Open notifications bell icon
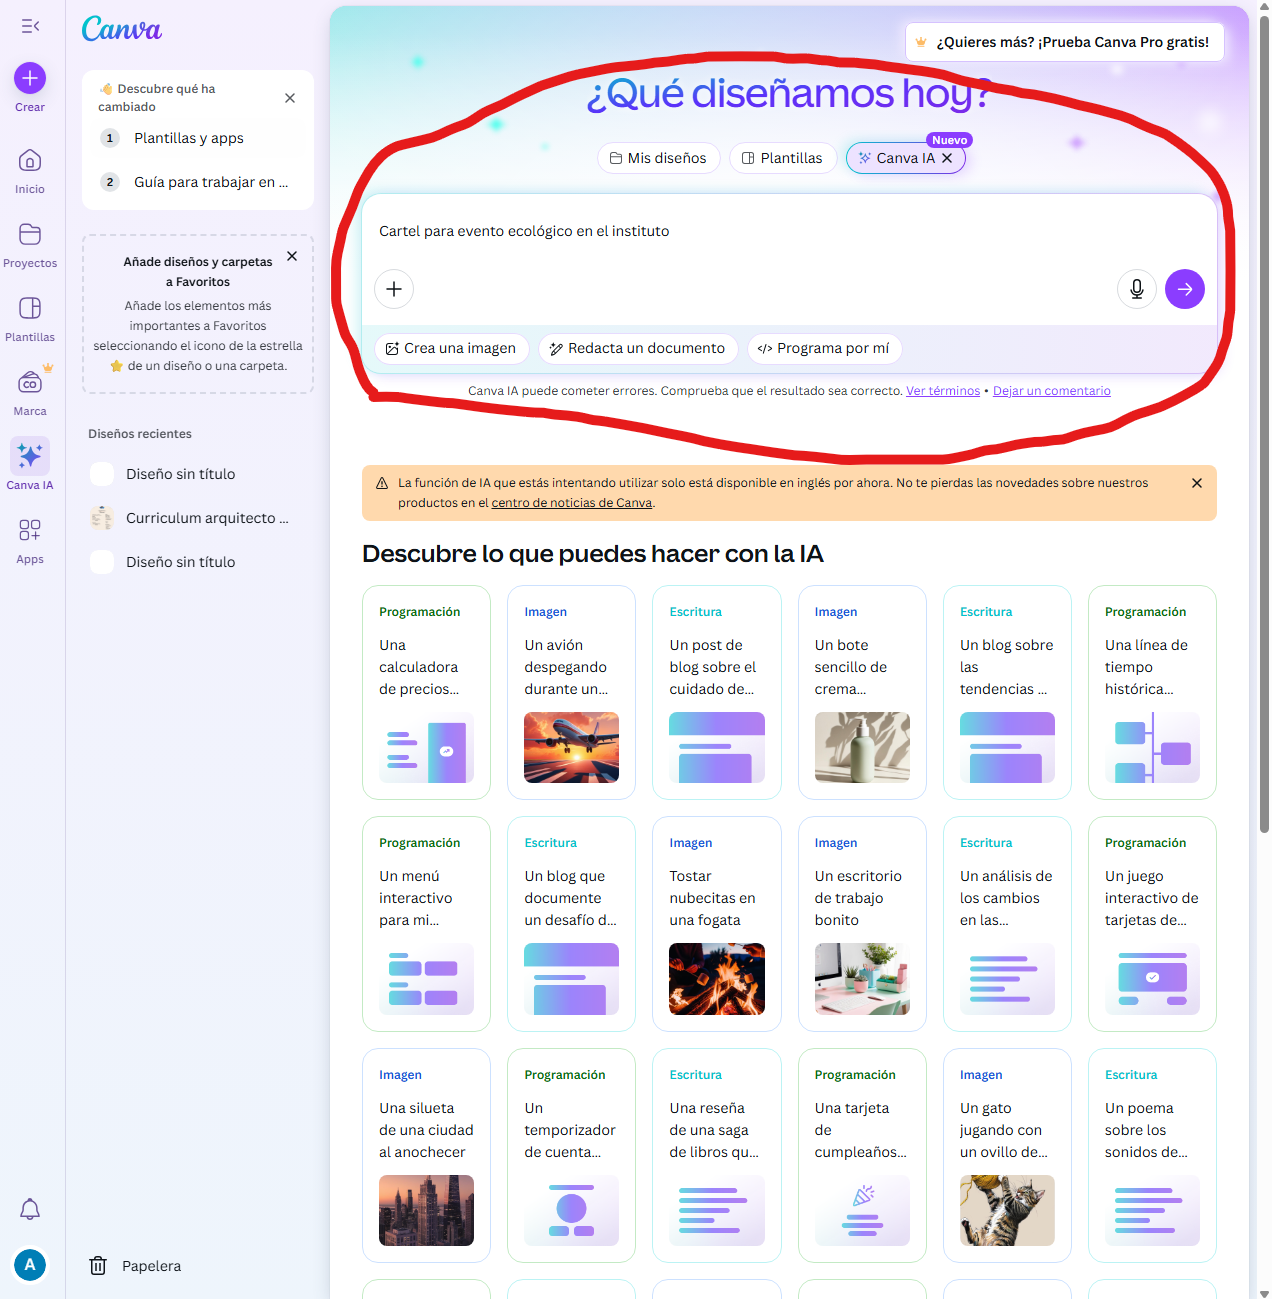This screenshot has height=1299, width=1272. coord(30,1209)
